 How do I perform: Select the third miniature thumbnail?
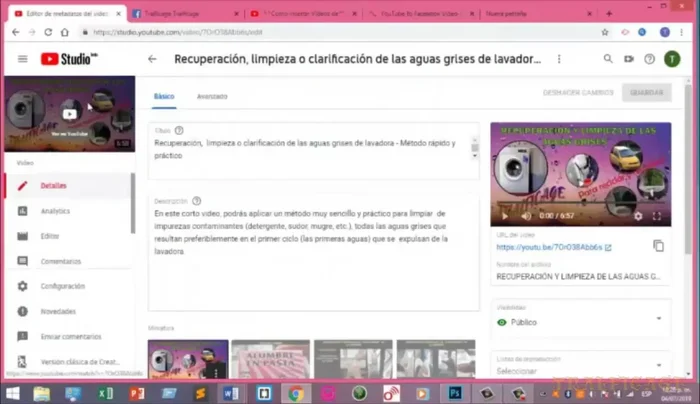click(x=353, y=359)
